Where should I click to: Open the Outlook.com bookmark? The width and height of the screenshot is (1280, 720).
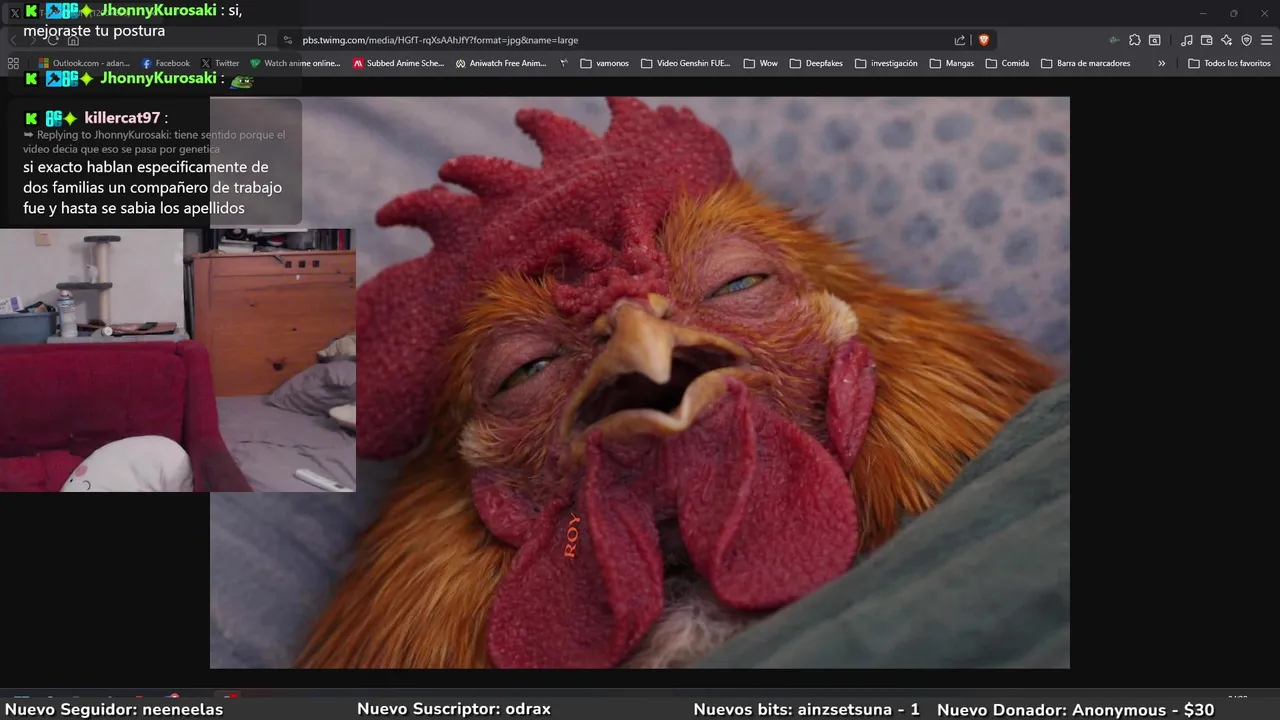pos(84,63)
